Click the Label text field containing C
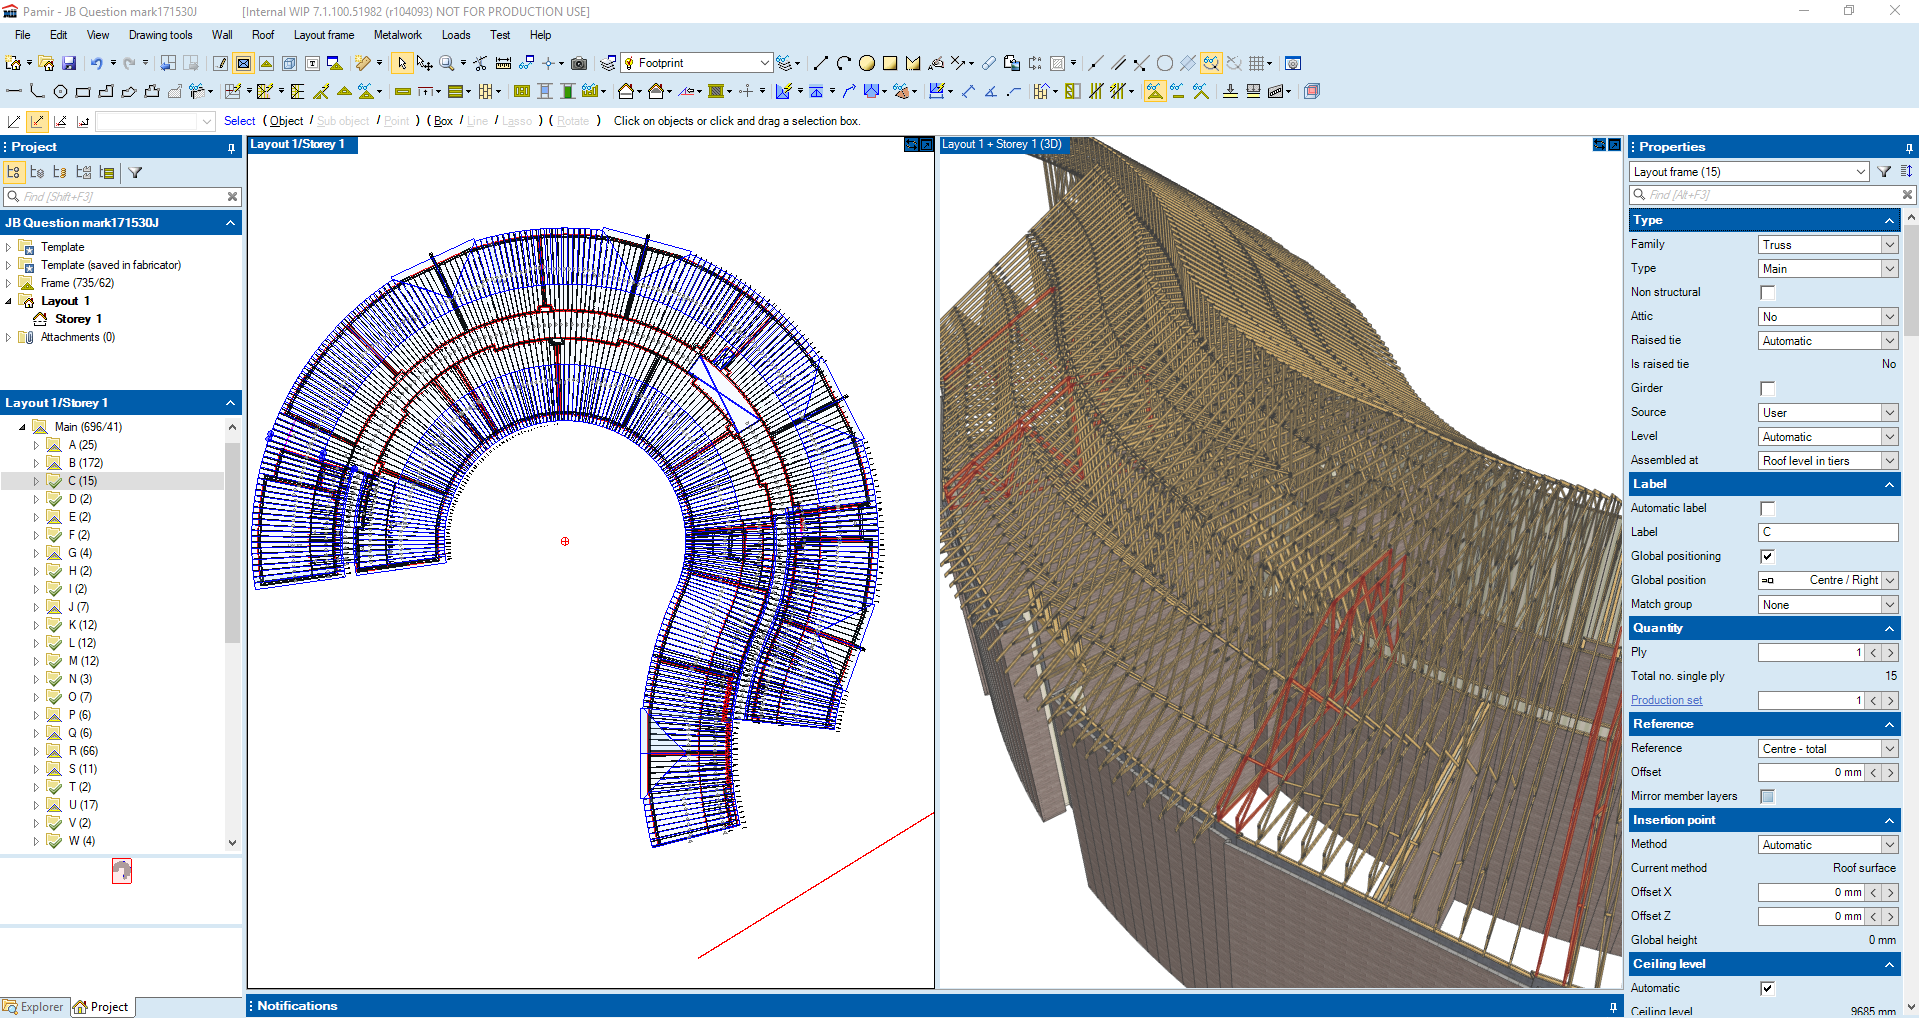The image size is (1919, 1019). [x=1827, y=532]
